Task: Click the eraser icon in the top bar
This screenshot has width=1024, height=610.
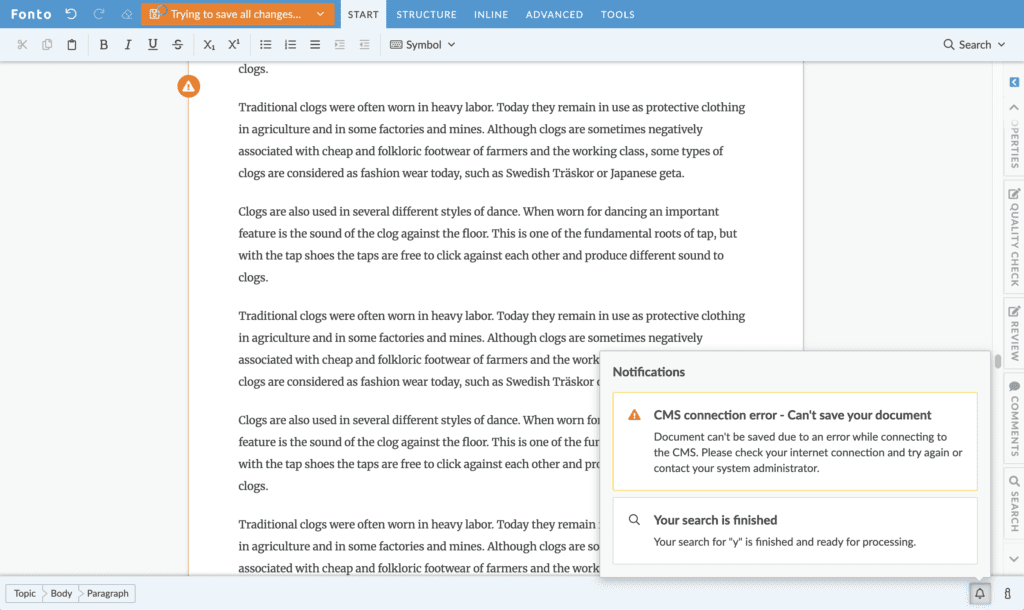Action: tap(127, 14)
